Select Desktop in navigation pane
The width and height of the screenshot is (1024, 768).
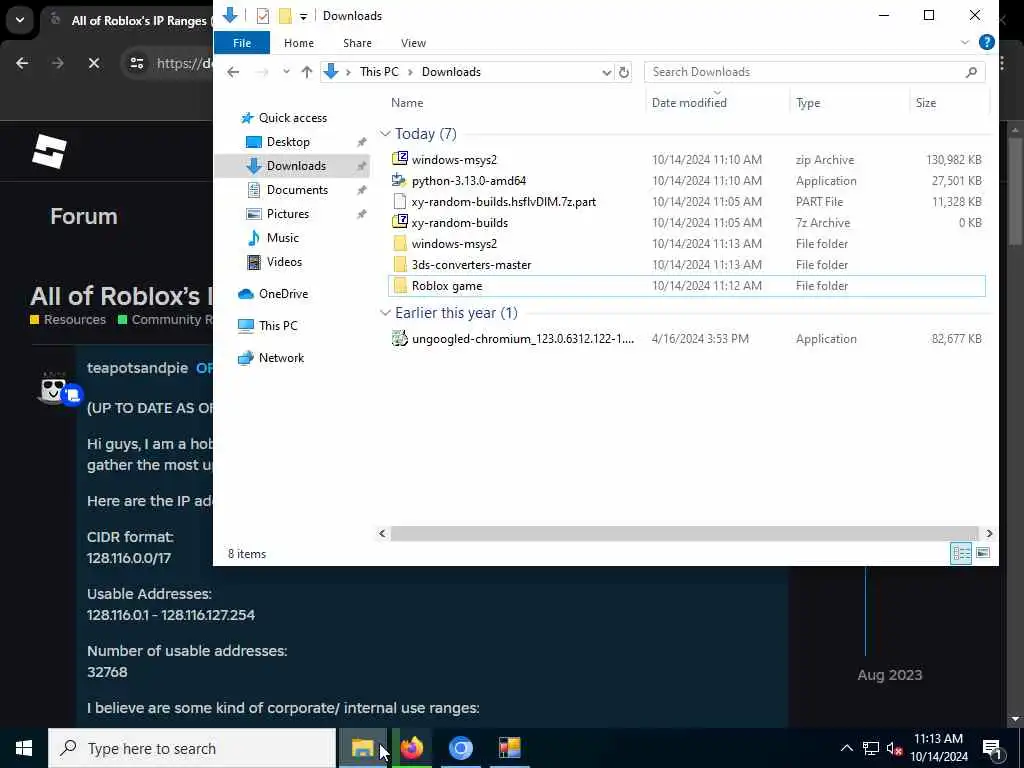(288, 142)
